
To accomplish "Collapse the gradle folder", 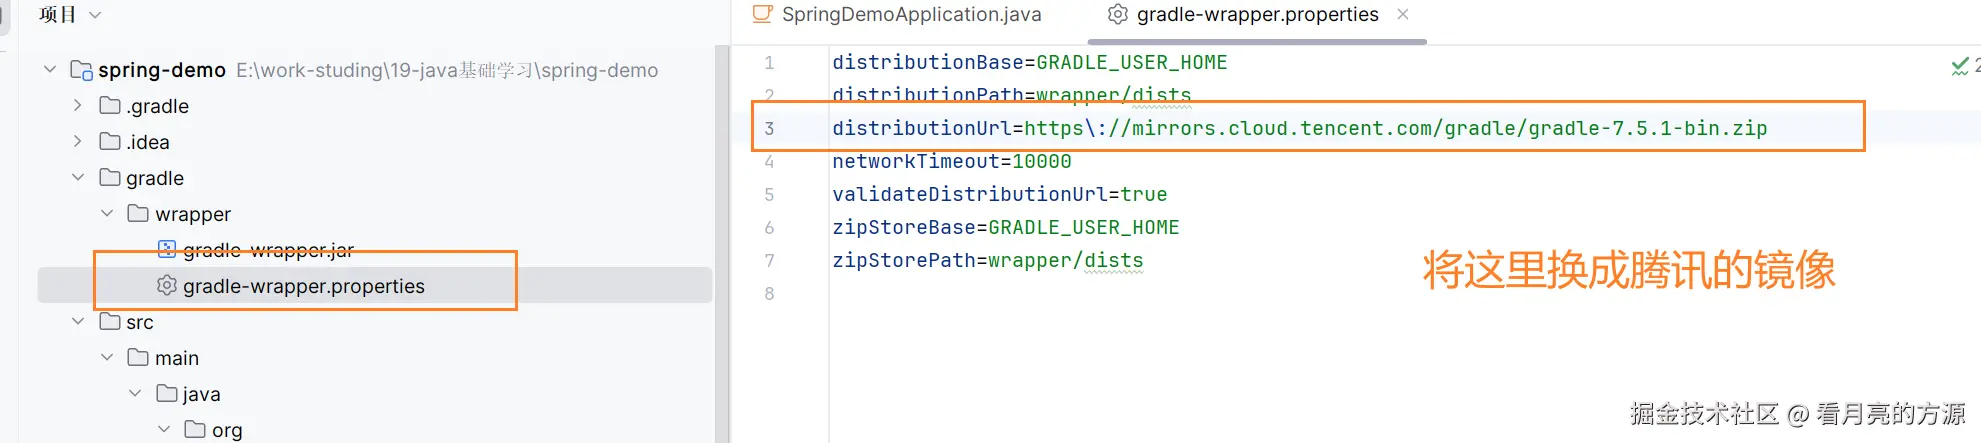I will [78, 177].
